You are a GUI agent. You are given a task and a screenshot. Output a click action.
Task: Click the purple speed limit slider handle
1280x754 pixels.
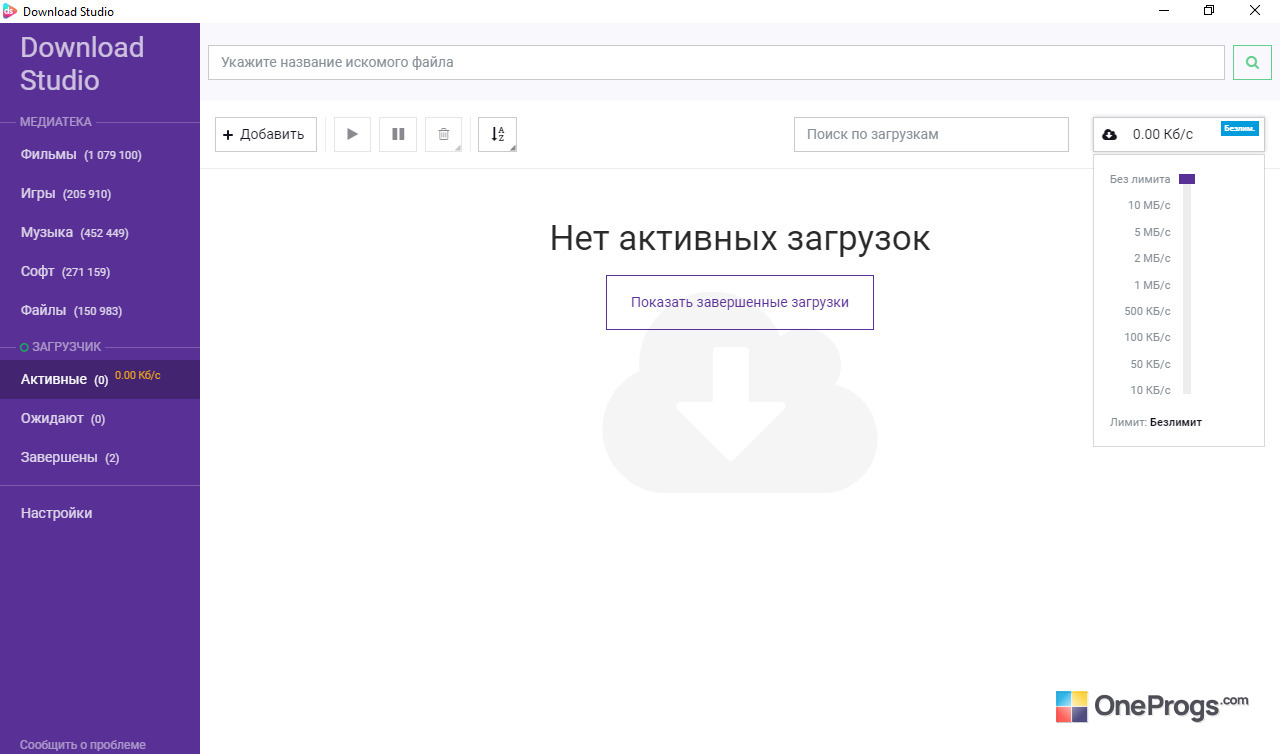pos(1187,179)
